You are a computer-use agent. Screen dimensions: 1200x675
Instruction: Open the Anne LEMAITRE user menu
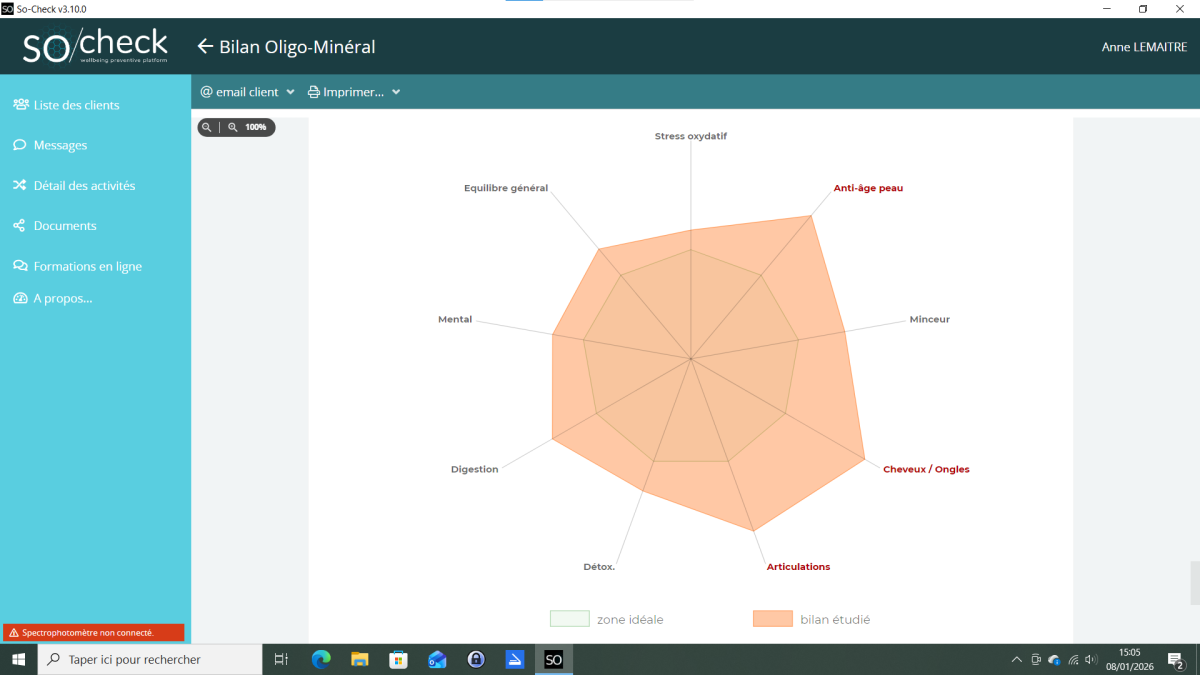pyautogui.click(x=1143, y=47)
